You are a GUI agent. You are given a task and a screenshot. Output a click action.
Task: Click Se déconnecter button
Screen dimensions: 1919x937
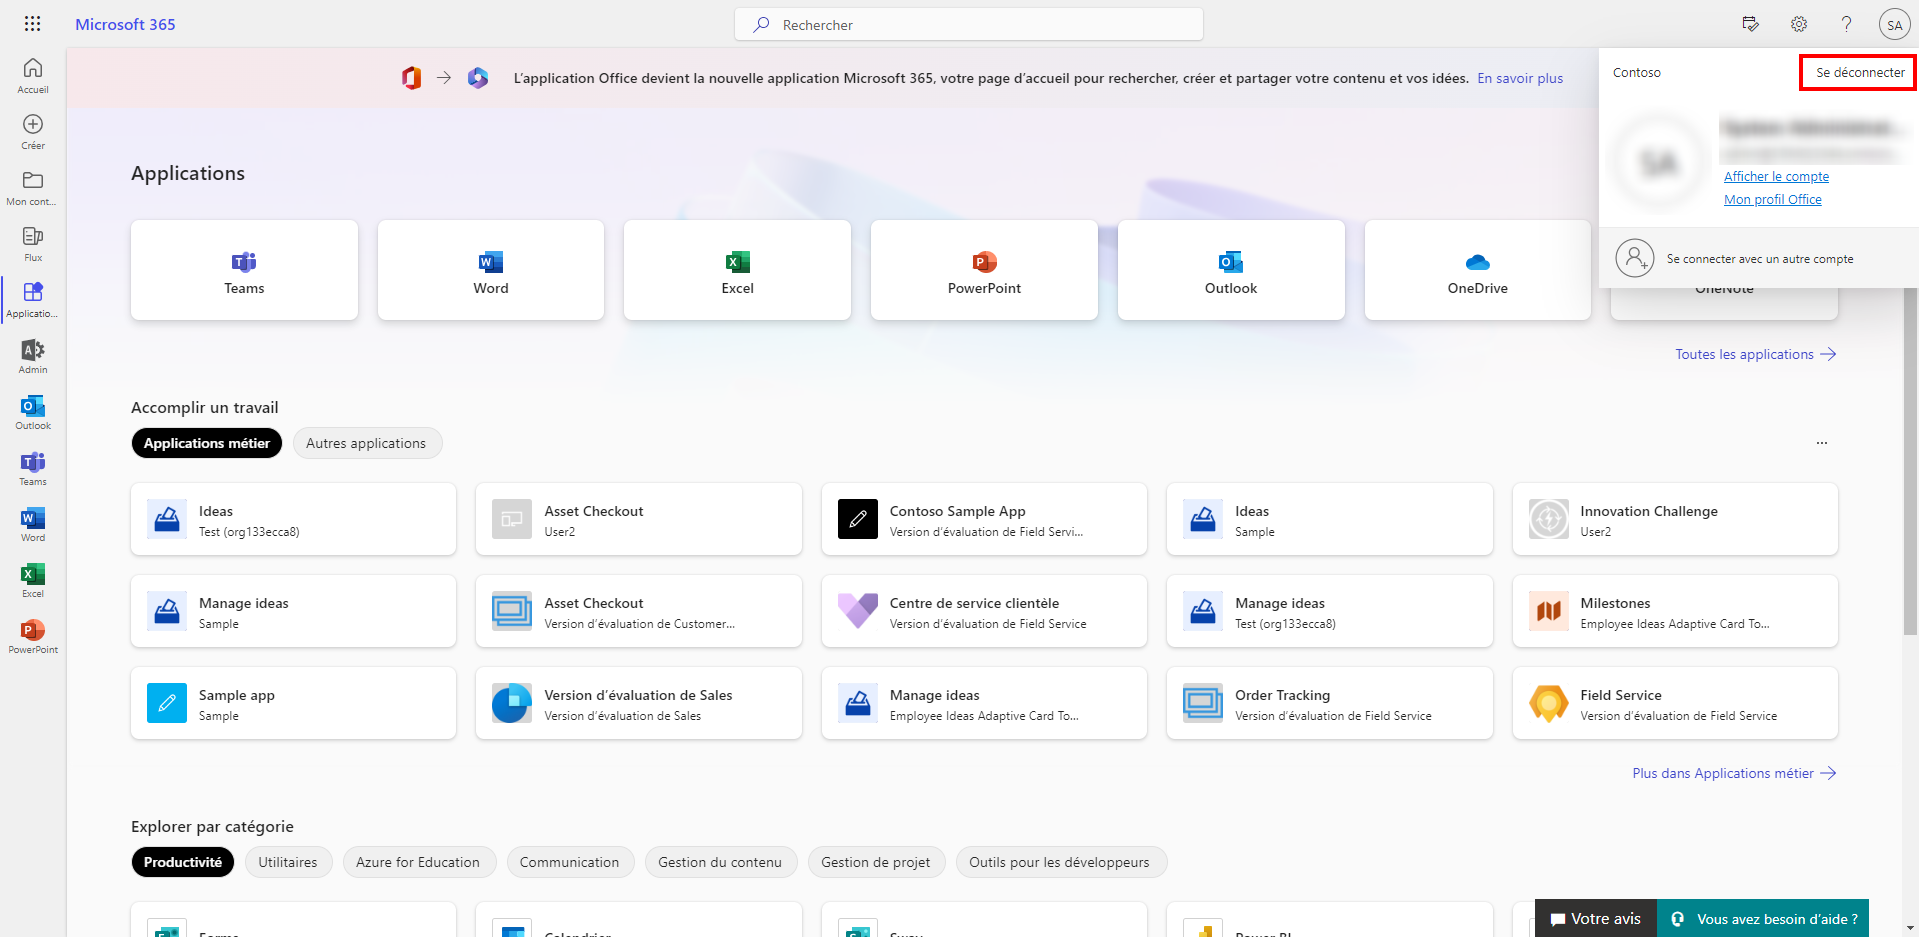click(1860, 72)
